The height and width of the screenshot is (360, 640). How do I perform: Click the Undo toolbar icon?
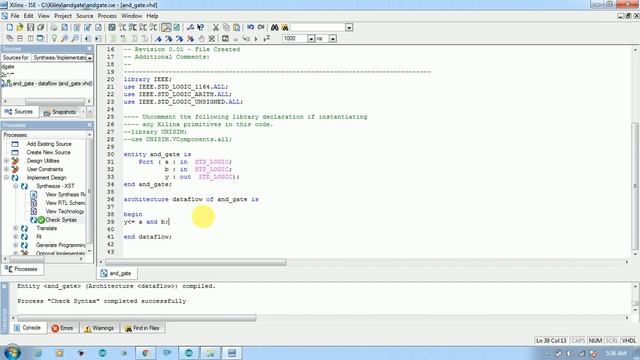(x=250, y=27)
